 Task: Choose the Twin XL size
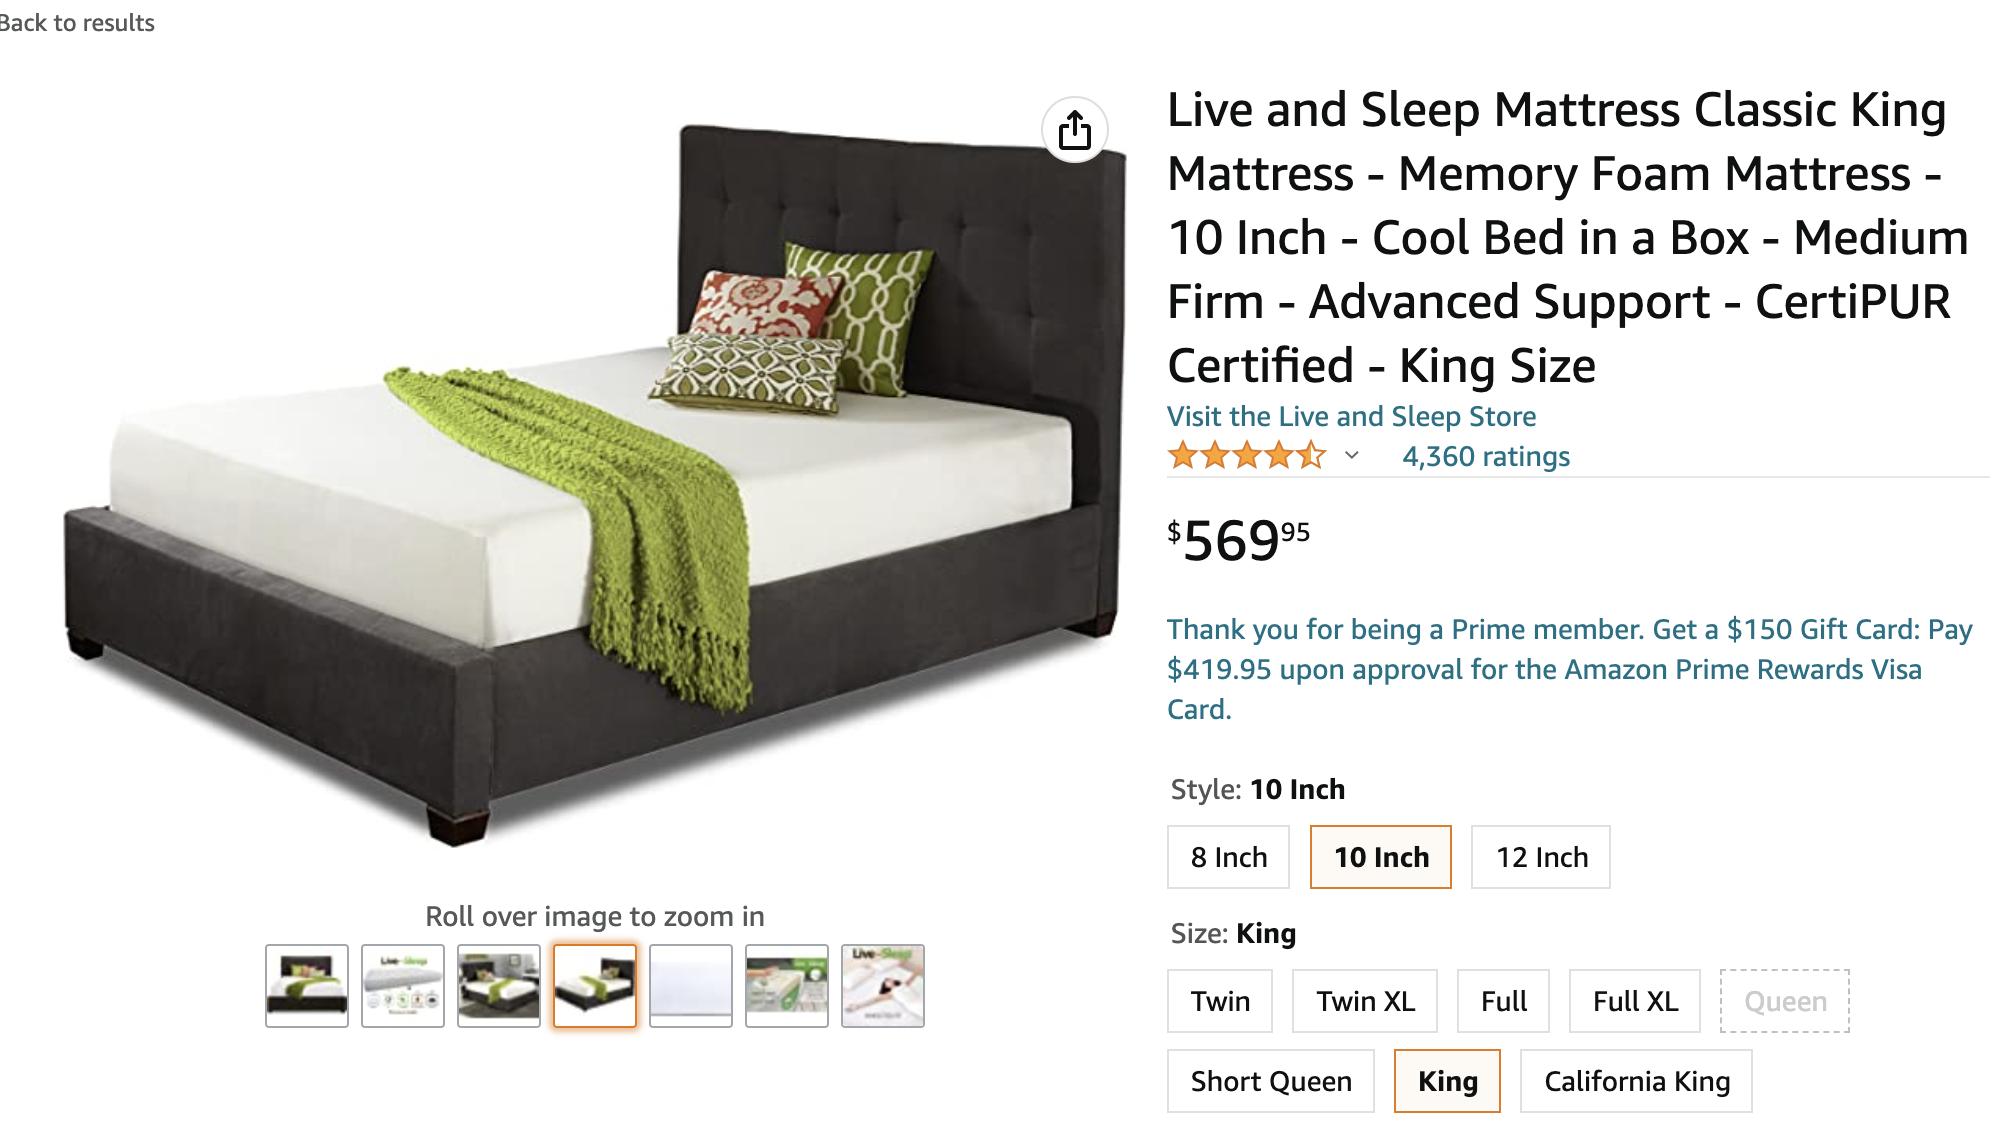[1365, 1001]
